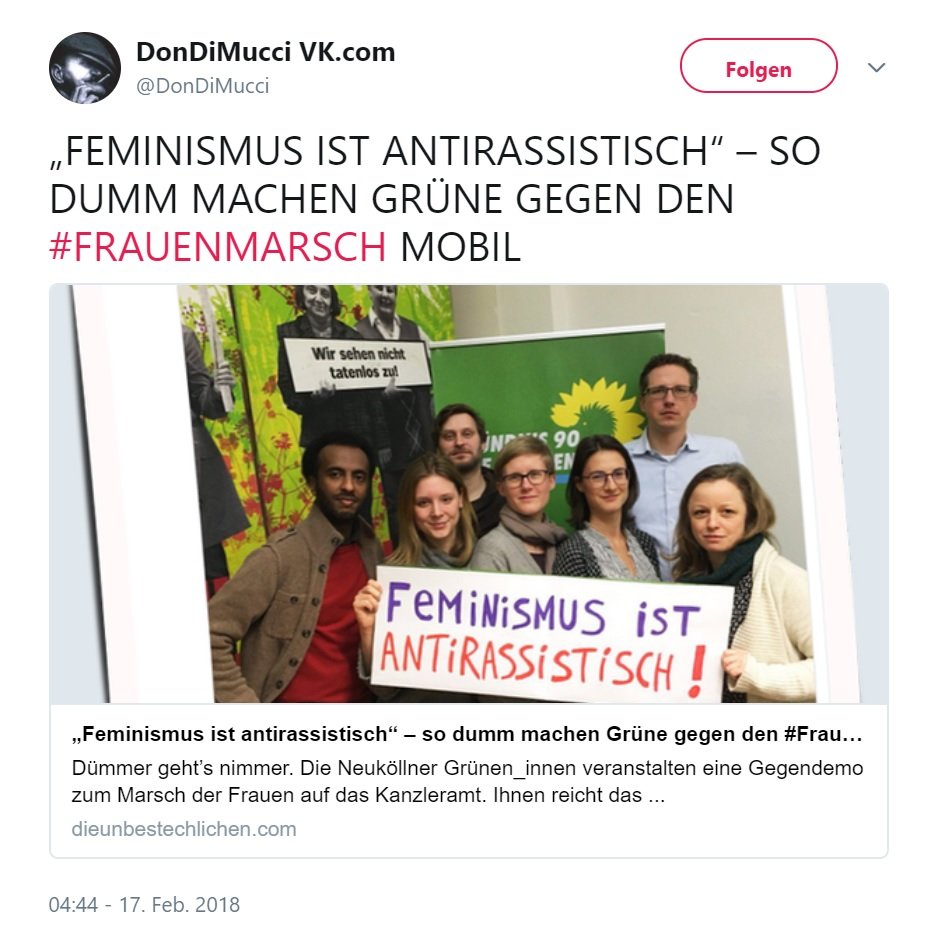Open the #FRAUENMARSCH hashtag link
This screenshot has height=935, width=947.
pyautogui.click(x=218, y=246)
